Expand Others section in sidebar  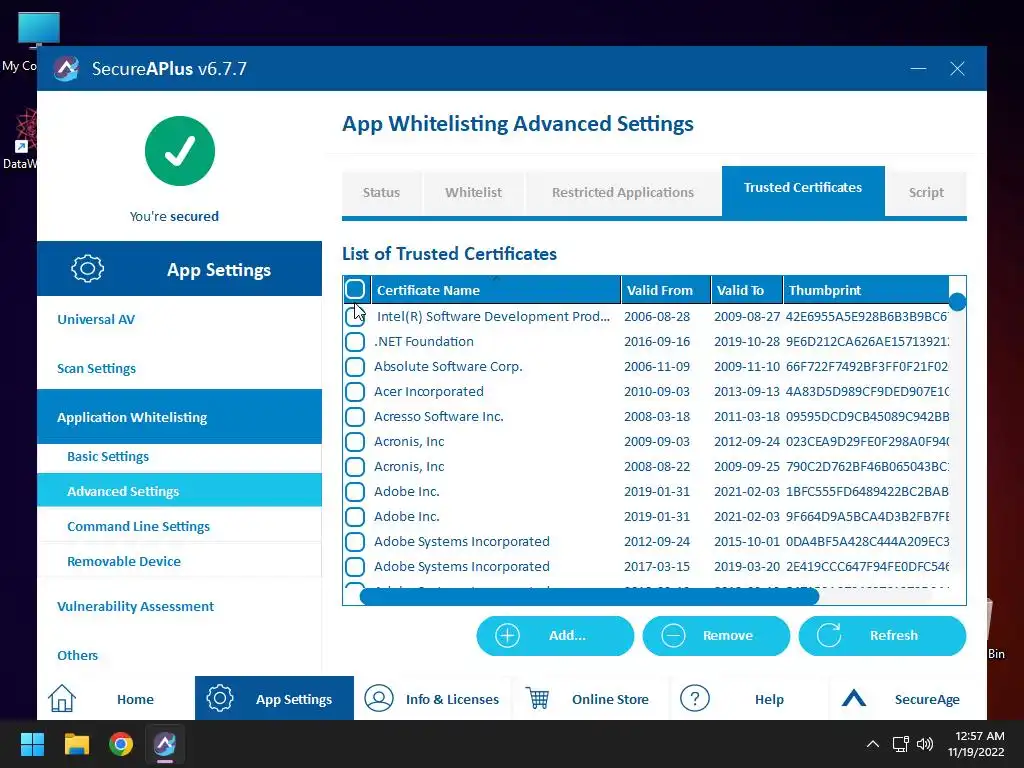tap(78, 655)
